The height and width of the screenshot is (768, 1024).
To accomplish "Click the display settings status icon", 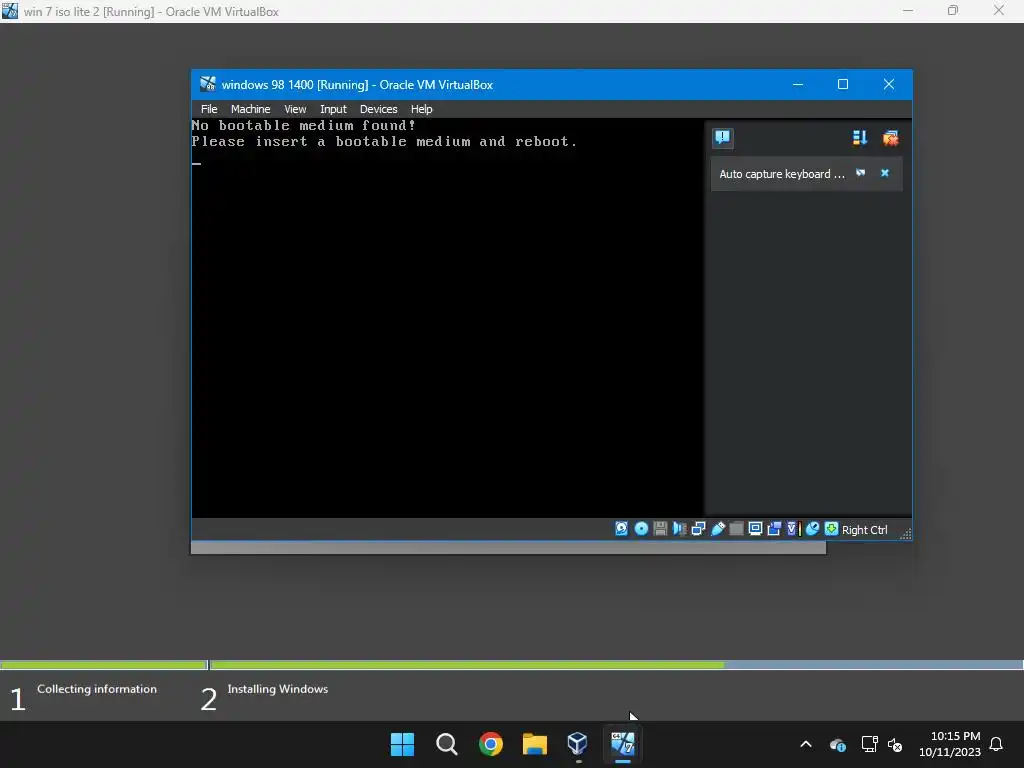I will (x=755, y=529).
